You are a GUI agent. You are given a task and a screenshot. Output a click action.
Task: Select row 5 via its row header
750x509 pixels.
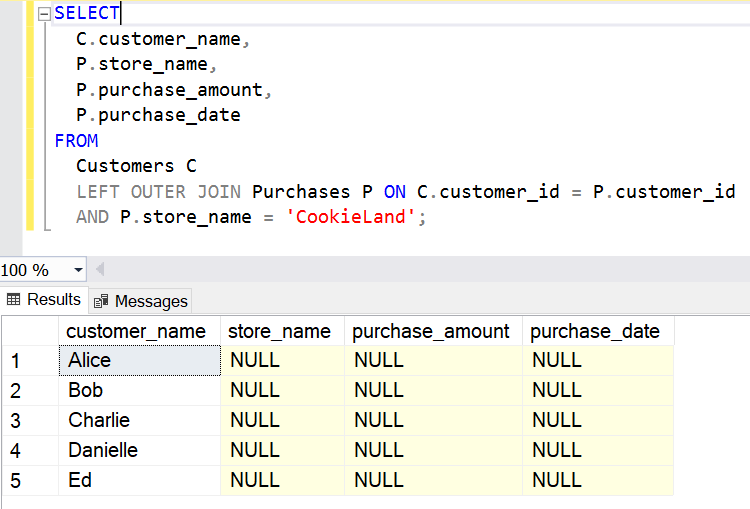point(28,480)
